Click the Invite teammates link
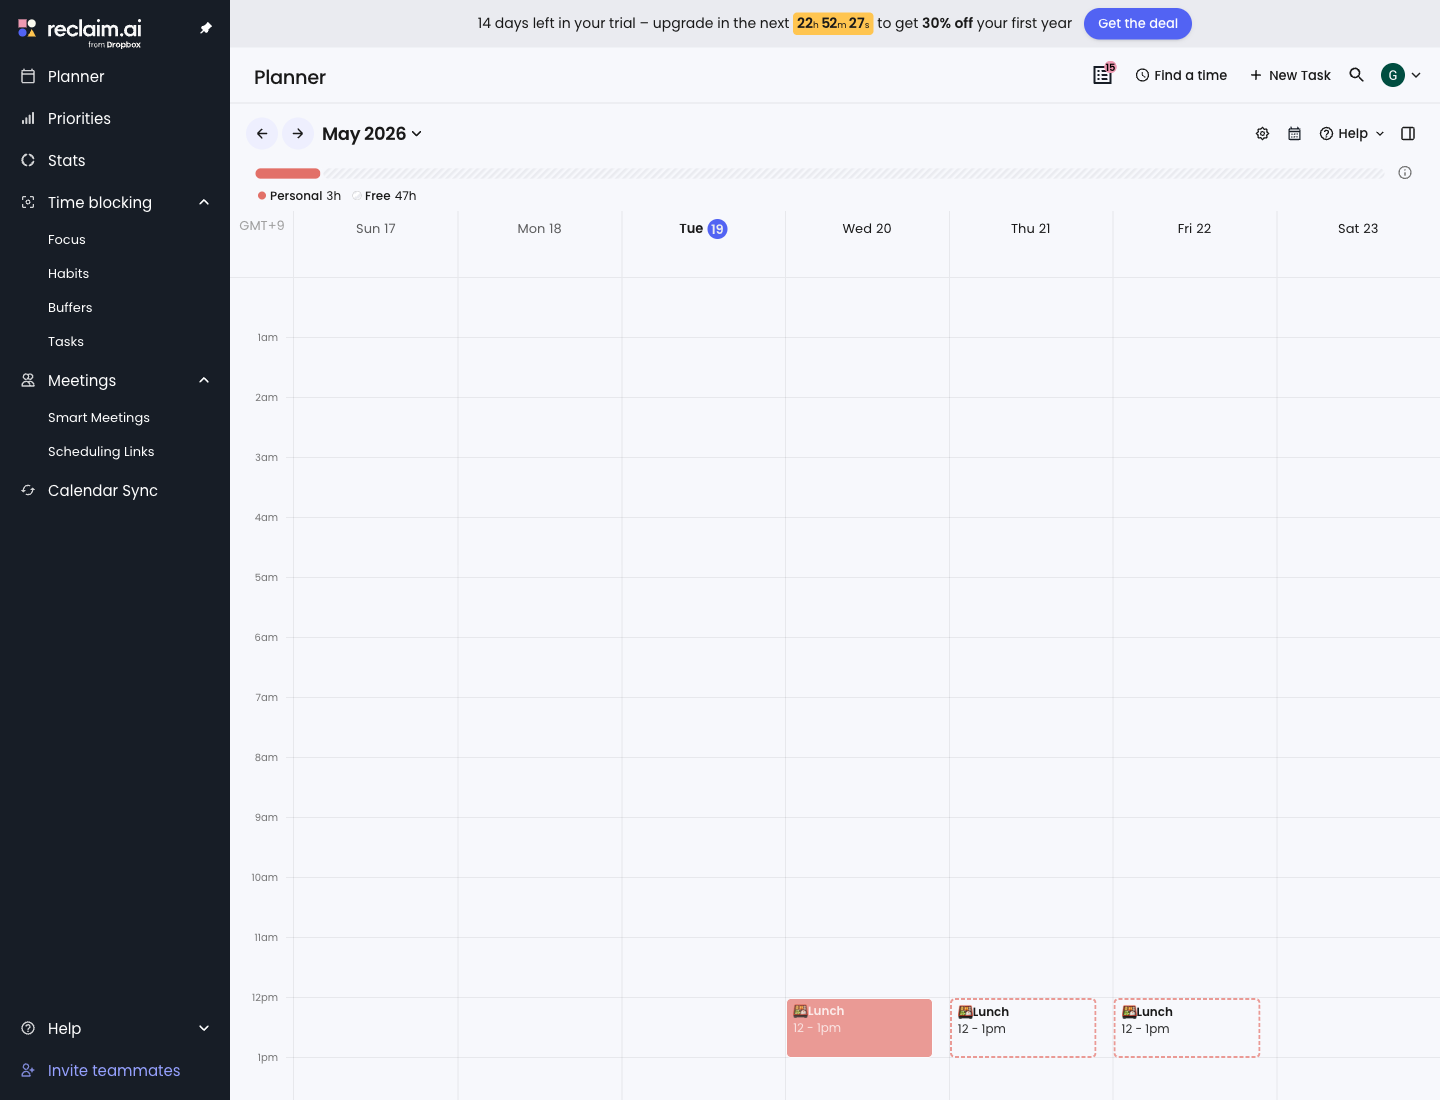 click(114, 1070)
